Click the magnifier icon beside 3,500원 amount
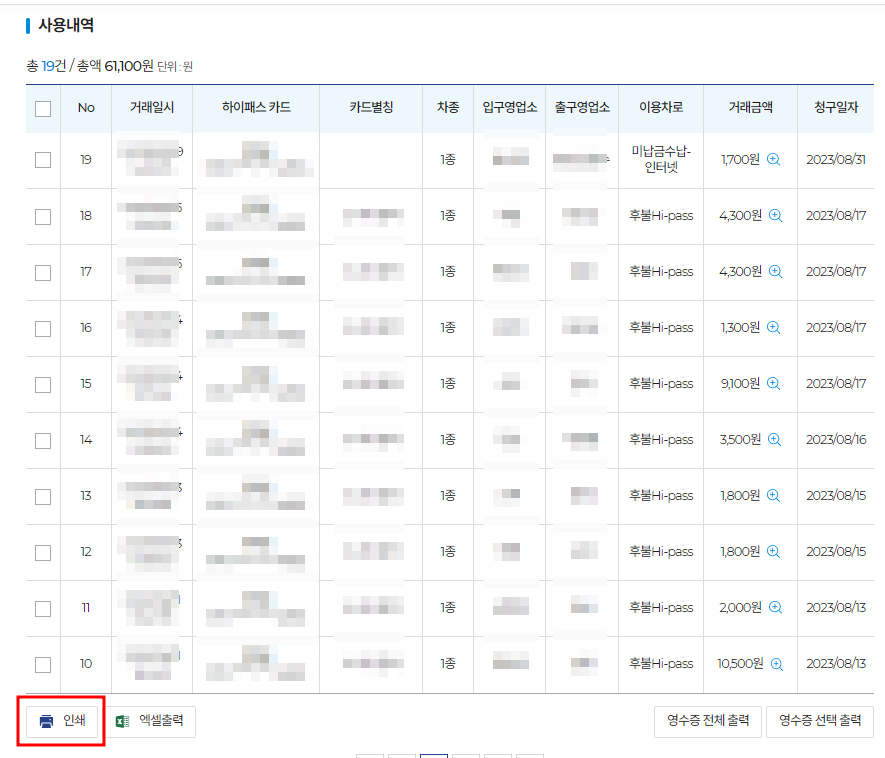The height and width of the screenshot is (758, 885). click(771, 437)
